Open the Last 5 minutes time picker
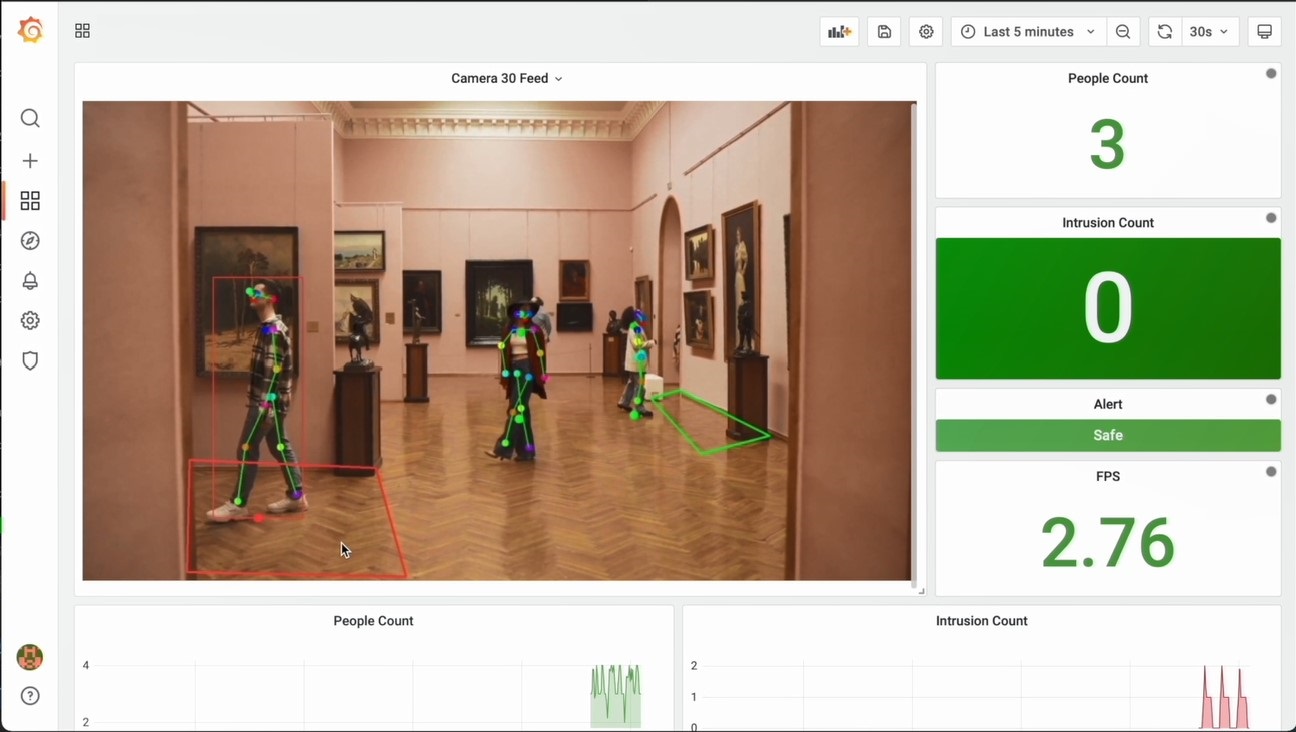 point(1029,32)
